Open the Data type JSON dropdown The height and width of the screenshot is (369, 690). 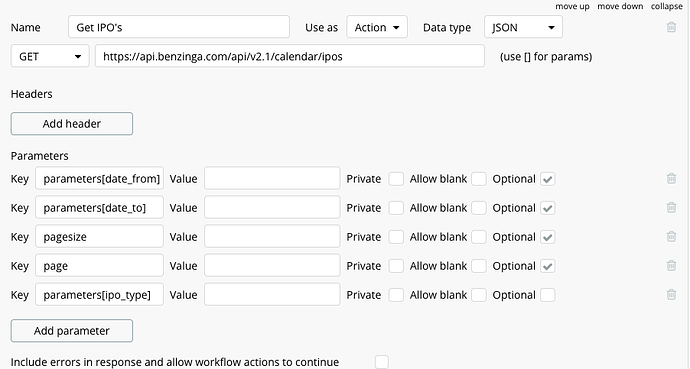523,27
